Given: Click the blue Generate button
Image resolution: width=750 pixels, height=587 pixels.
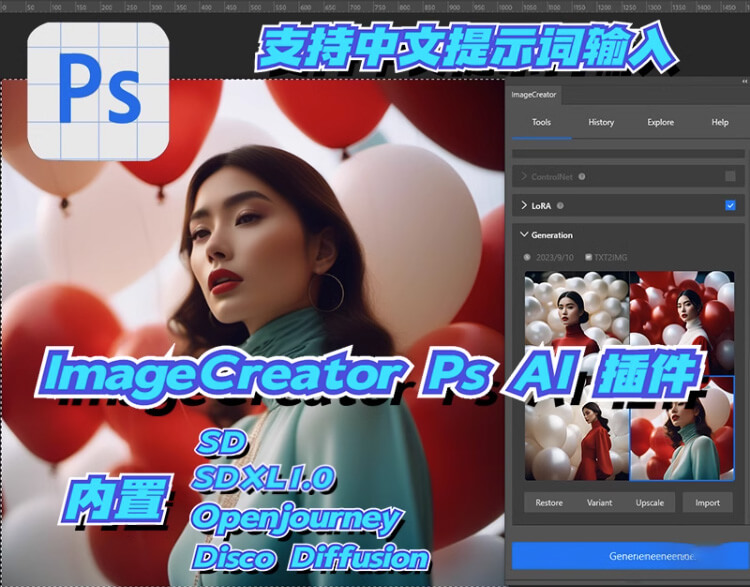Looking at the screenshot, I should pyautogui.click(x=630, y=556).
